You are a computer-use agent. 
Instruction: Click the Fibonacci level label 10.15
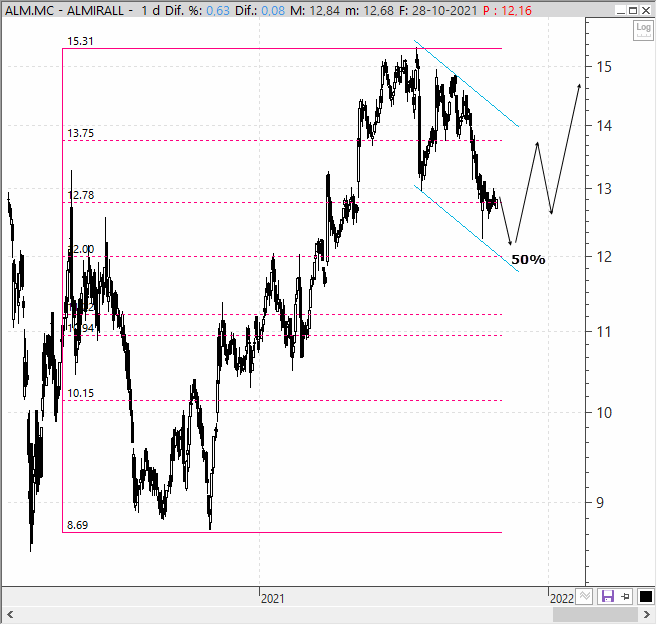click(80, 393)
